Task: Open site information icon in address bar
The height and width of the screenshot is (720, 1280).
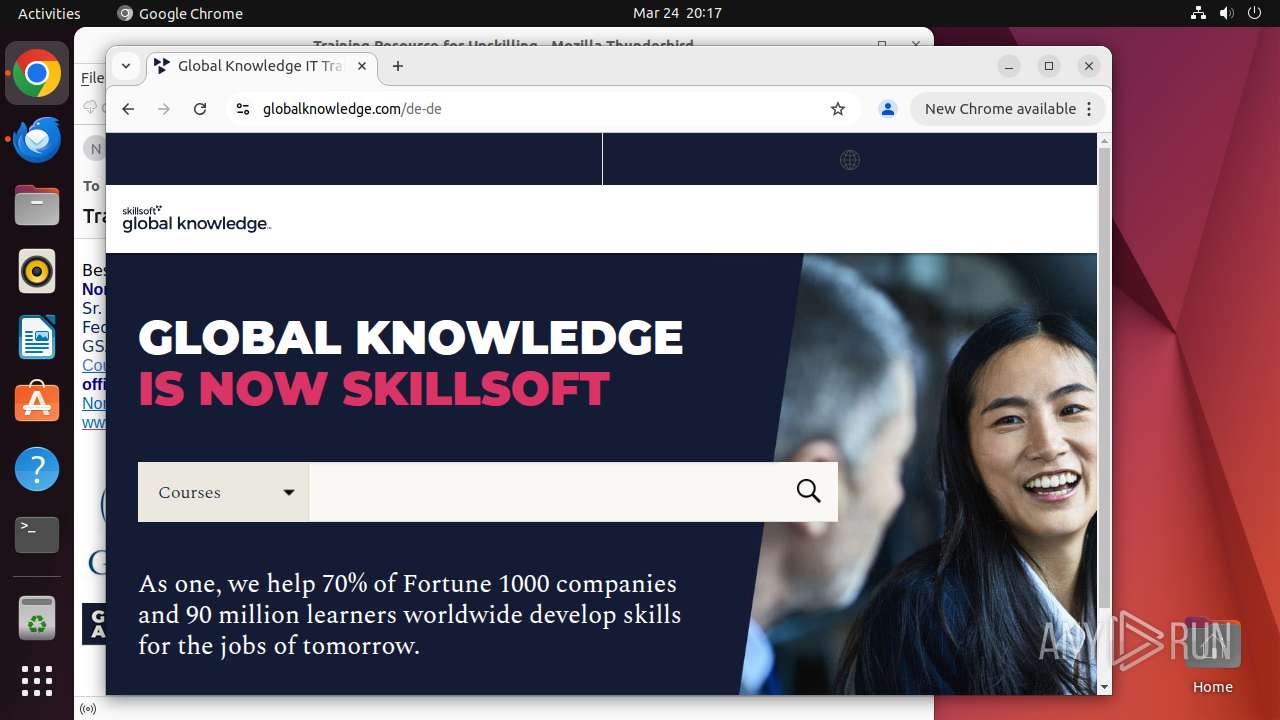Action: coord(242,109)
